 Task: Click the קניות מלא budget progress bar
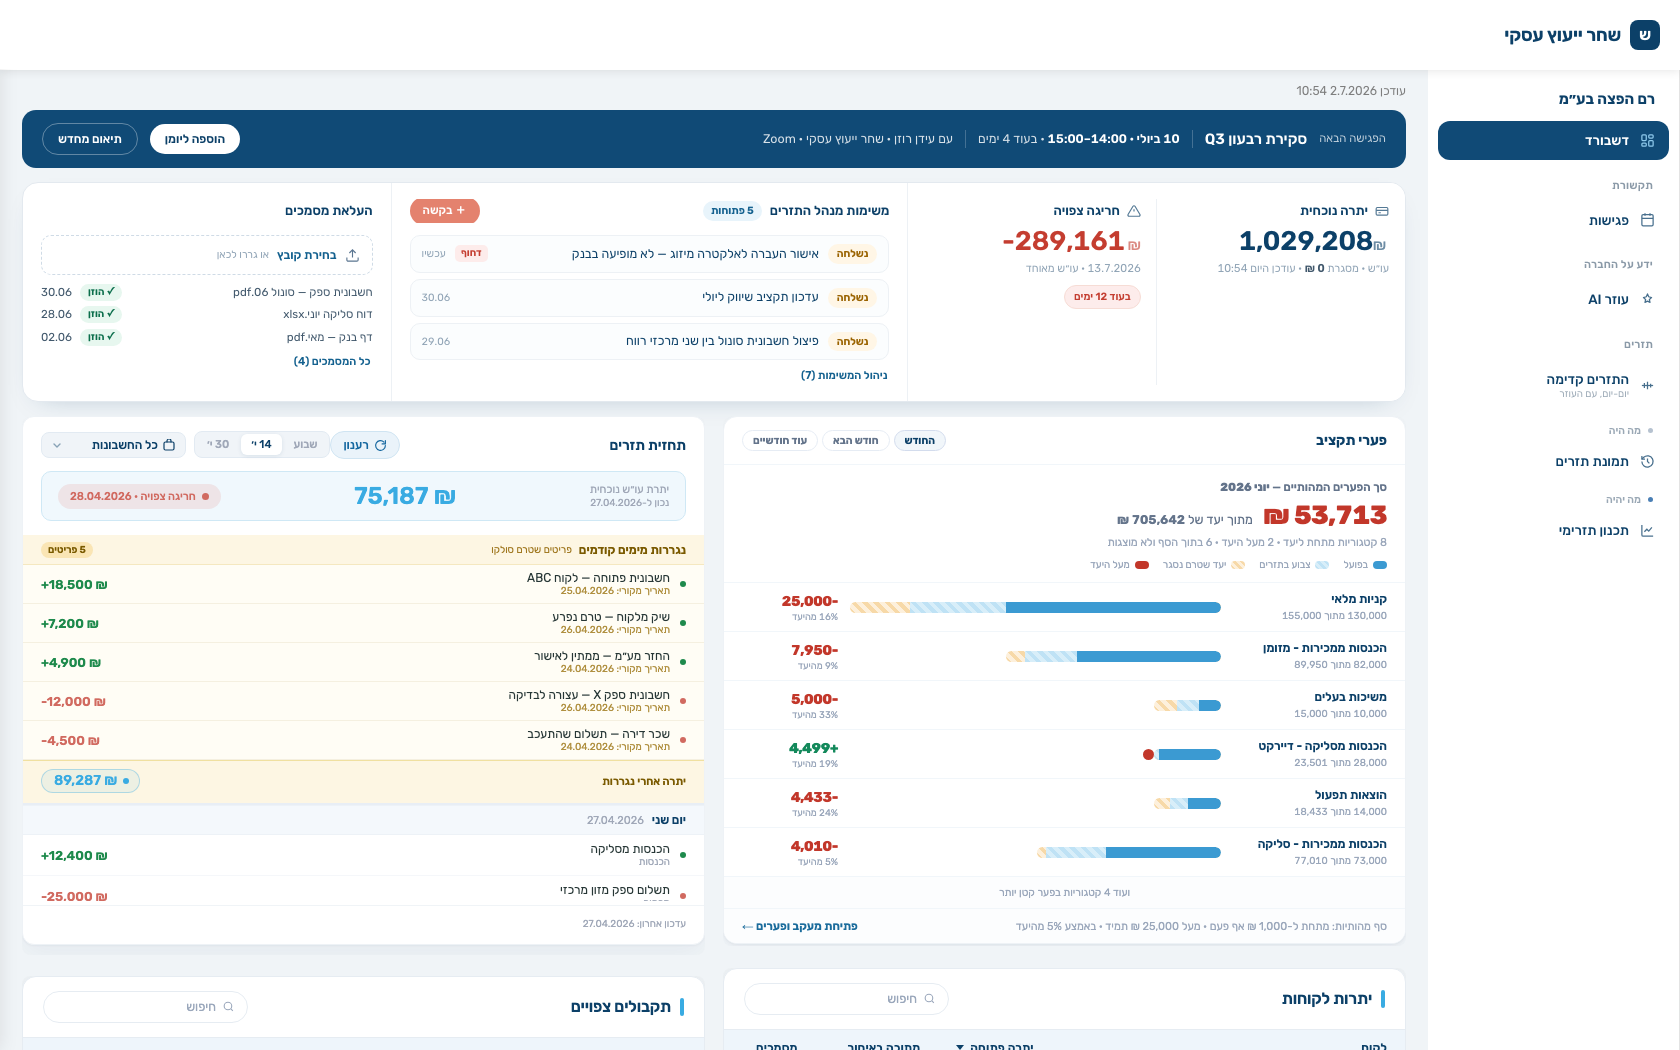[1035, 607]
